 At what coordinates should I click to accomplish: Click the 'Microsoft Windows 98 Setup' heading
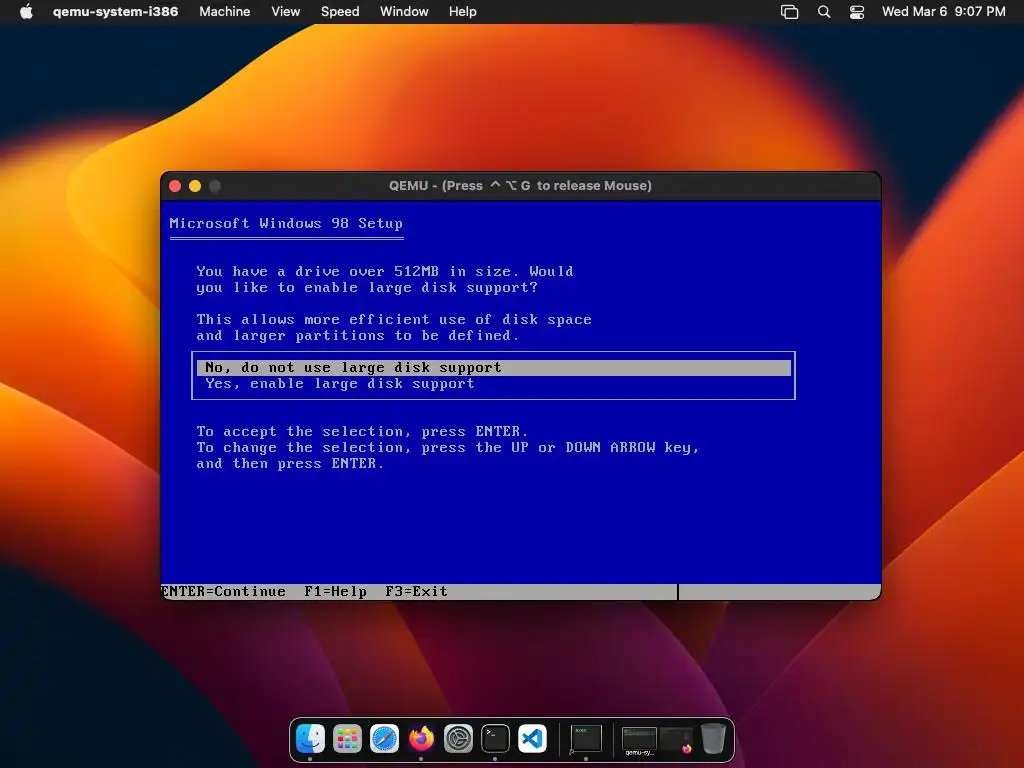[286, 223]
